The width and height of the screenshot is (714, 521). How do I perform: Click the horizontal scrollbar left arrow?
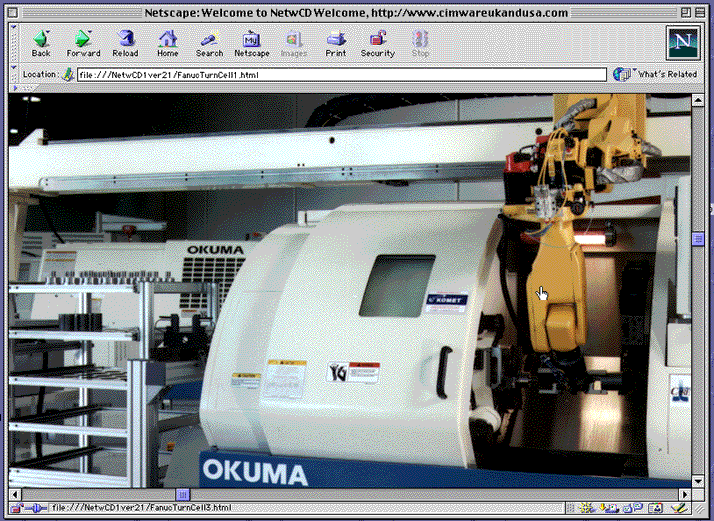point(15,494)
